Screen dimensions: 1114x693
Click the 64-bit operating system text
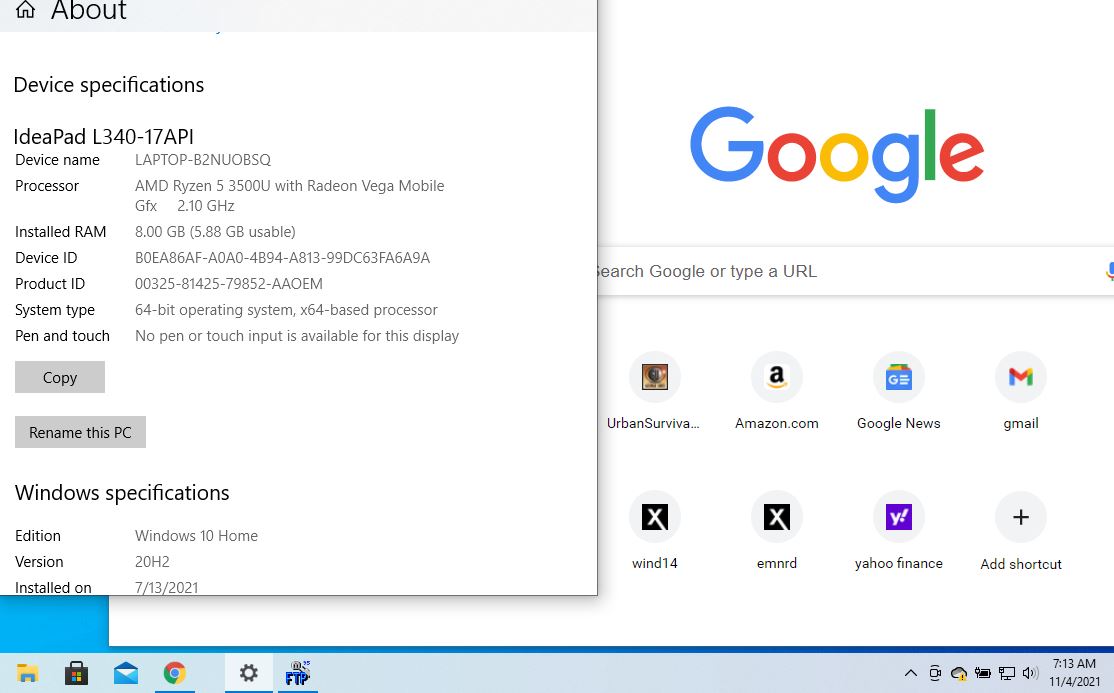[286, 310]
